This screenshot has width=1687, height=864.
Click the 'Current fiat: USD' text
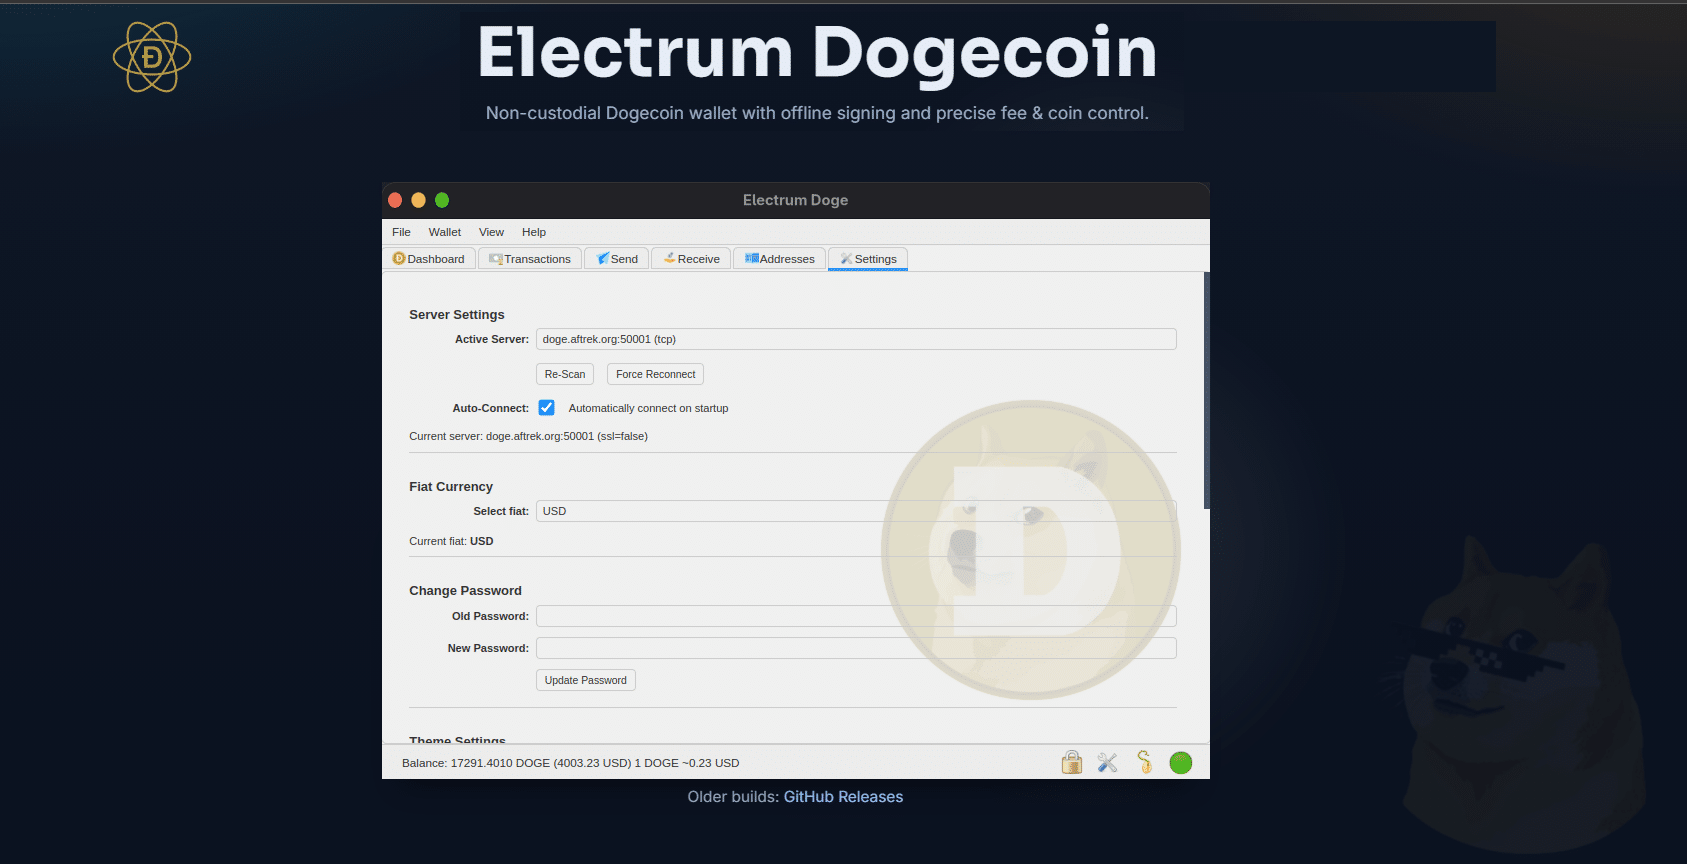(x=451, y=541)
